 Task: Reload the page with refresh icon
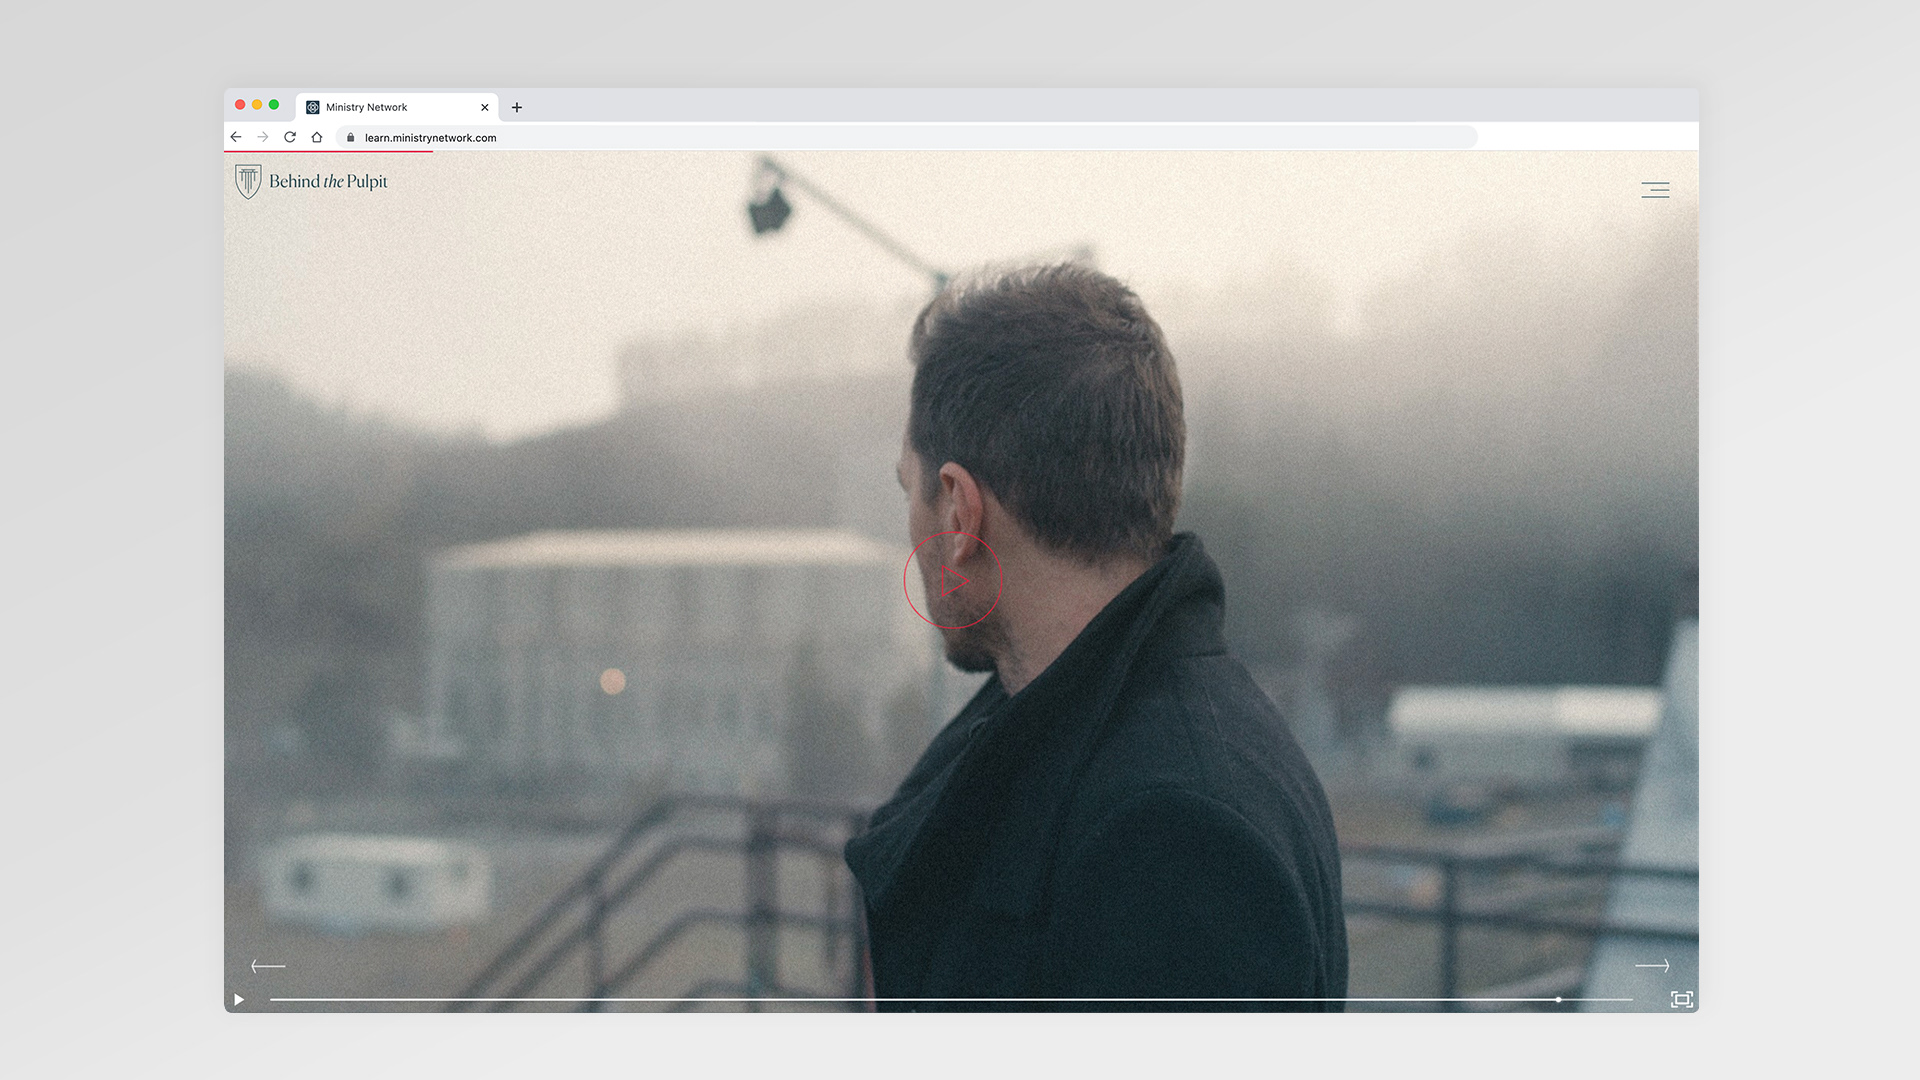(x=290, y=137)
